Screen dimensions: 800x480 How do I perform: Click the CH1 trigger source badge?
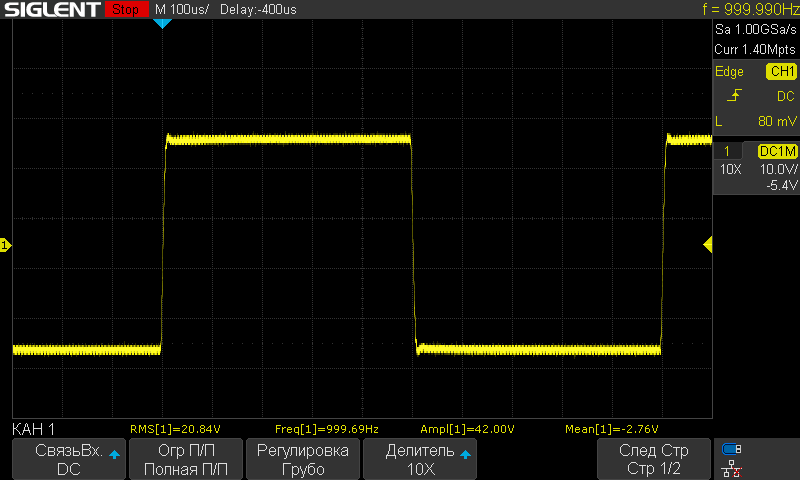[782, 71]
